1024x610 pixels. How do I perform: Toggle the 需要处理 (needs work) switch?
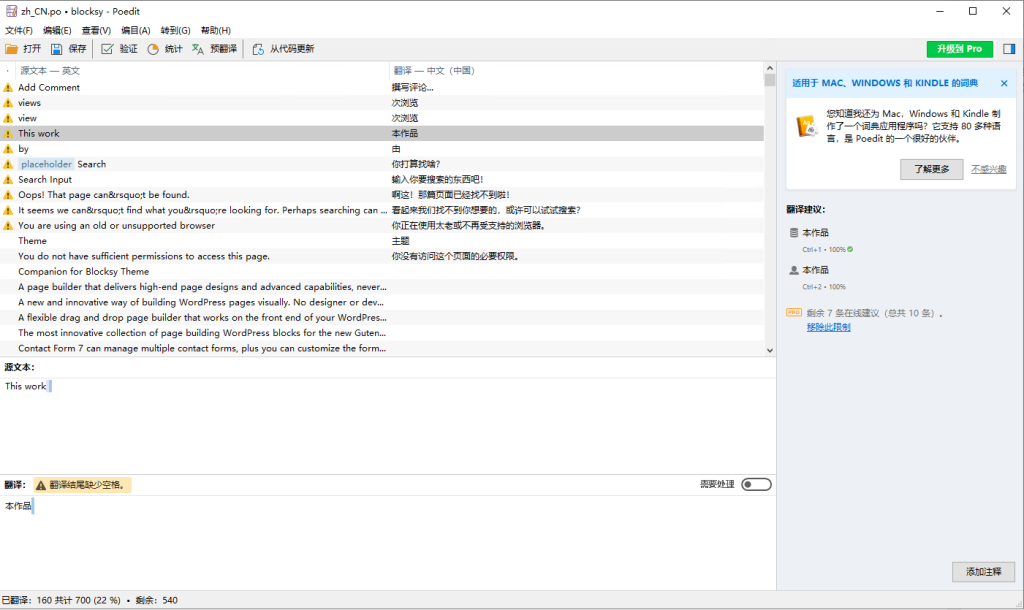pyautogui.click(x=756, y=485)
